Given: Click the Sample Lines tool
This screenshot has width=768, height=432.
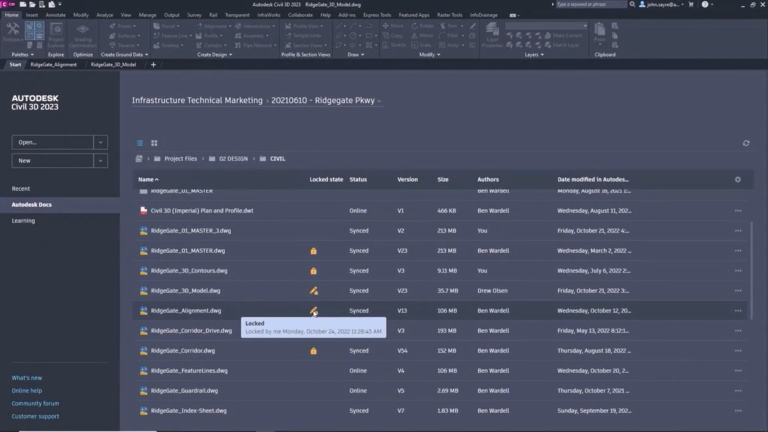Looking at the screenshot, I should click(303, 36).
